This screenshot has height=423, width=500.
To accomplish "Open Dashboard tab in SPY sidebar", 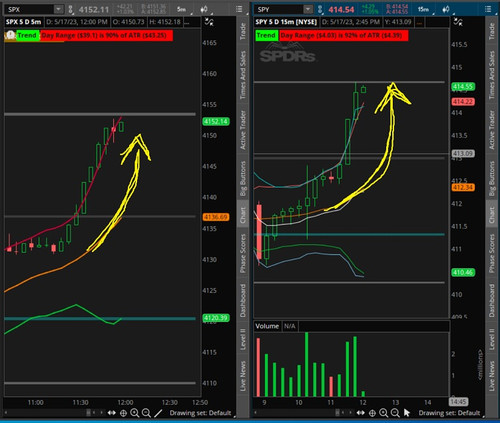I will [492, 300].
